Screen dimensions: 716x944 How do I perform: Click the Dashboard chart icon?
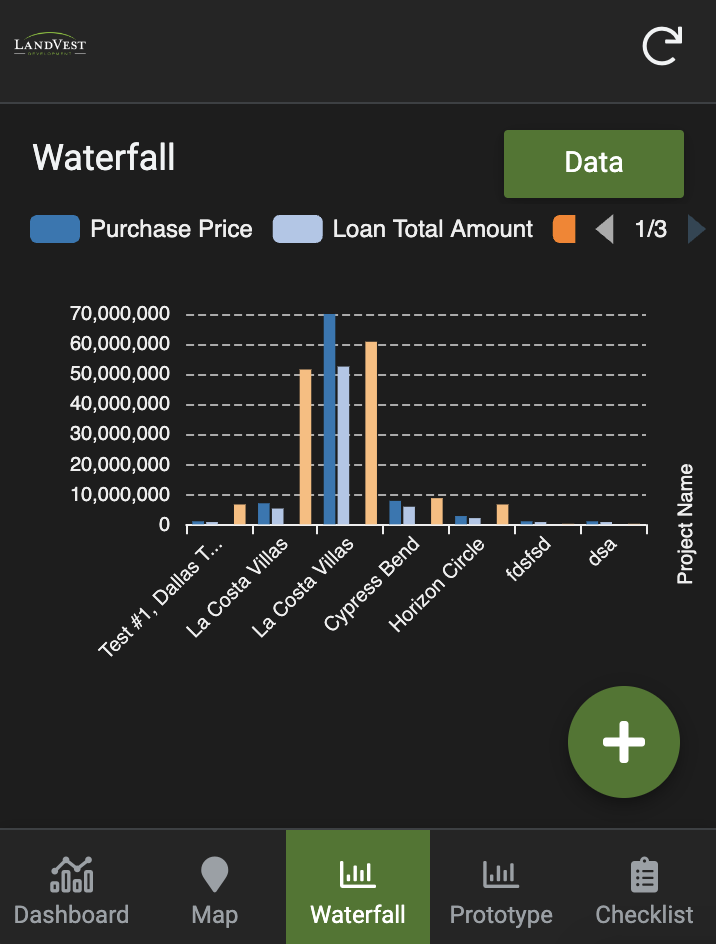click(x=71, y=875)
